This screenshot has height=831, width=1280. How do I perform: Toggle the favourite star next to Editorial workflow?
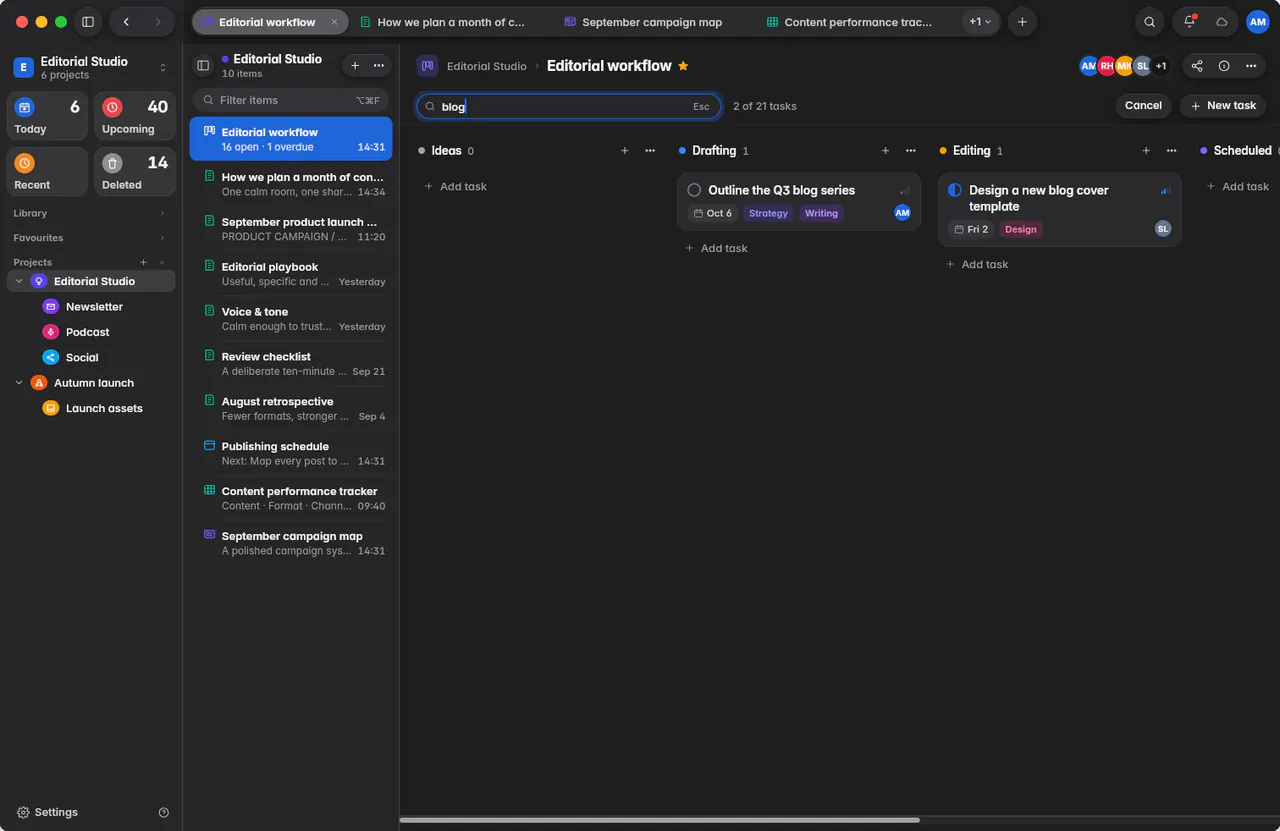pos(683,66)
